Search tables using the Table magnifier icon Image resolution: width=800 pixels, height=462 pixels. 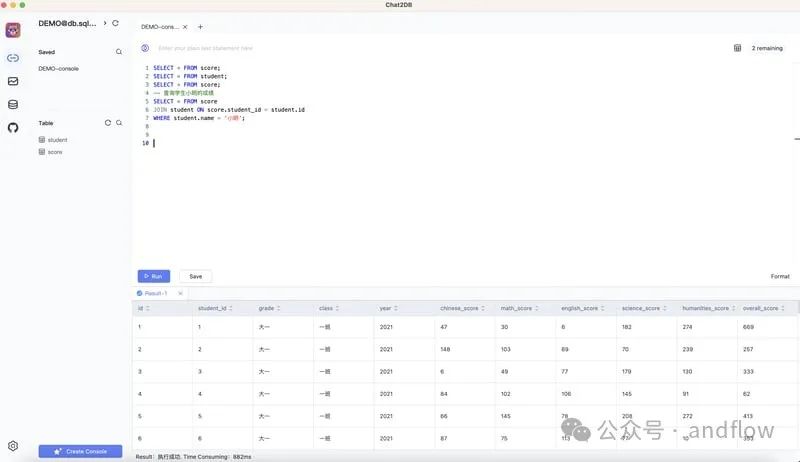point(119,123)
